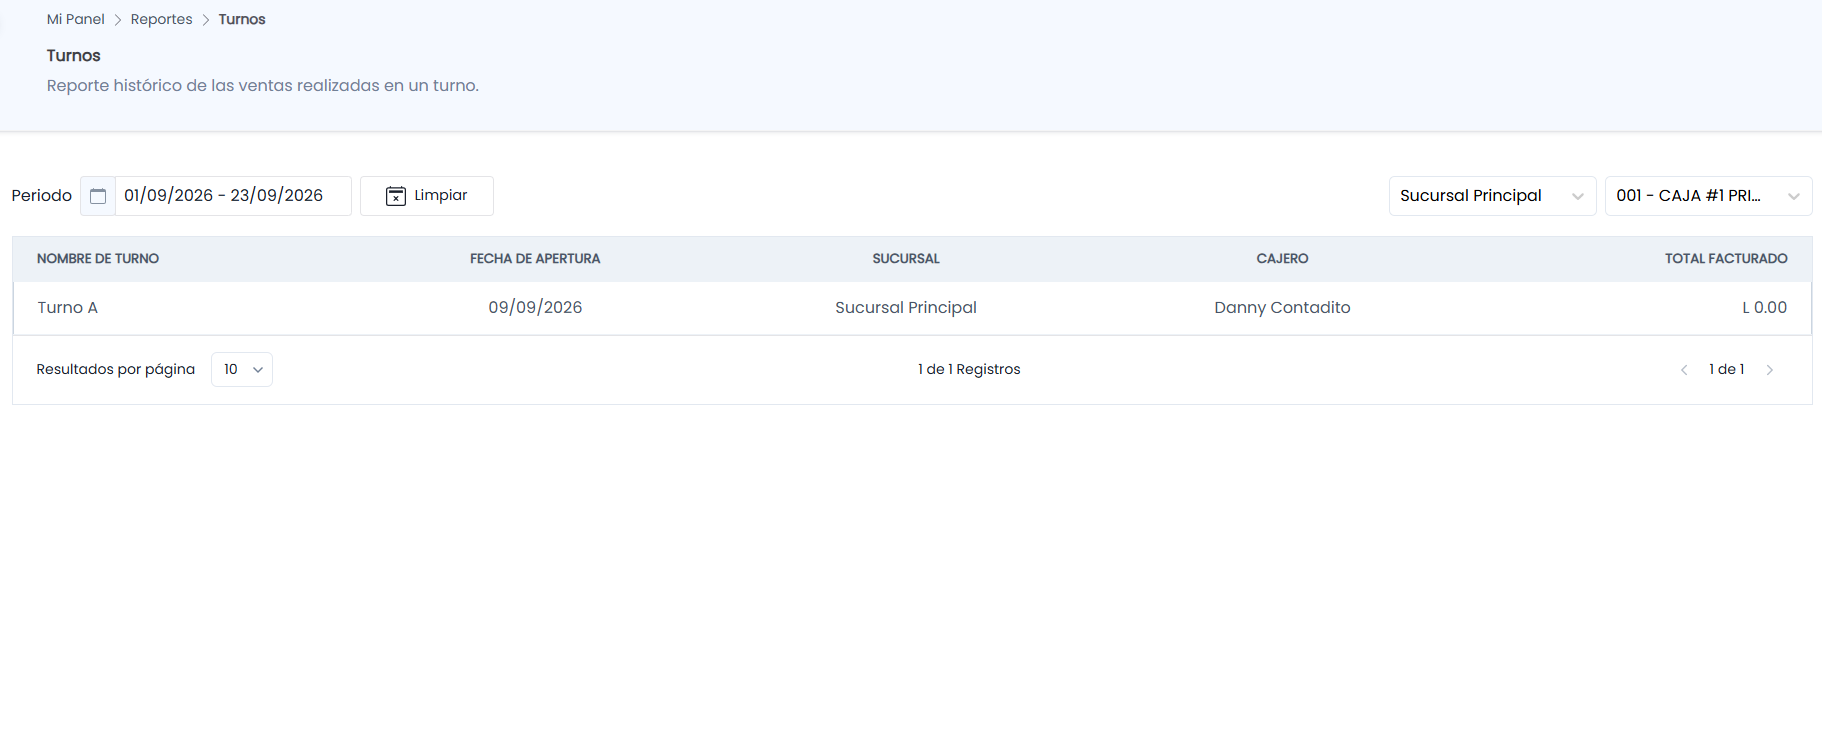Sort by TOTAL FACTURADO column header
Screen dimensions: 1822x752
coord(1726,259)
